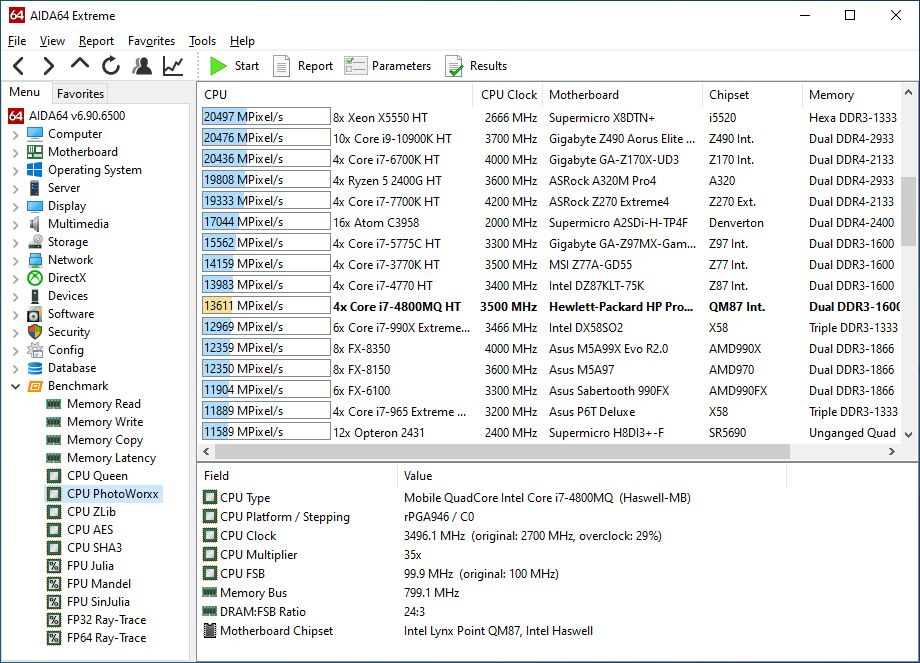The image size is (920, 663).
Task: Select the Network icon in tree
Action: 35,260
